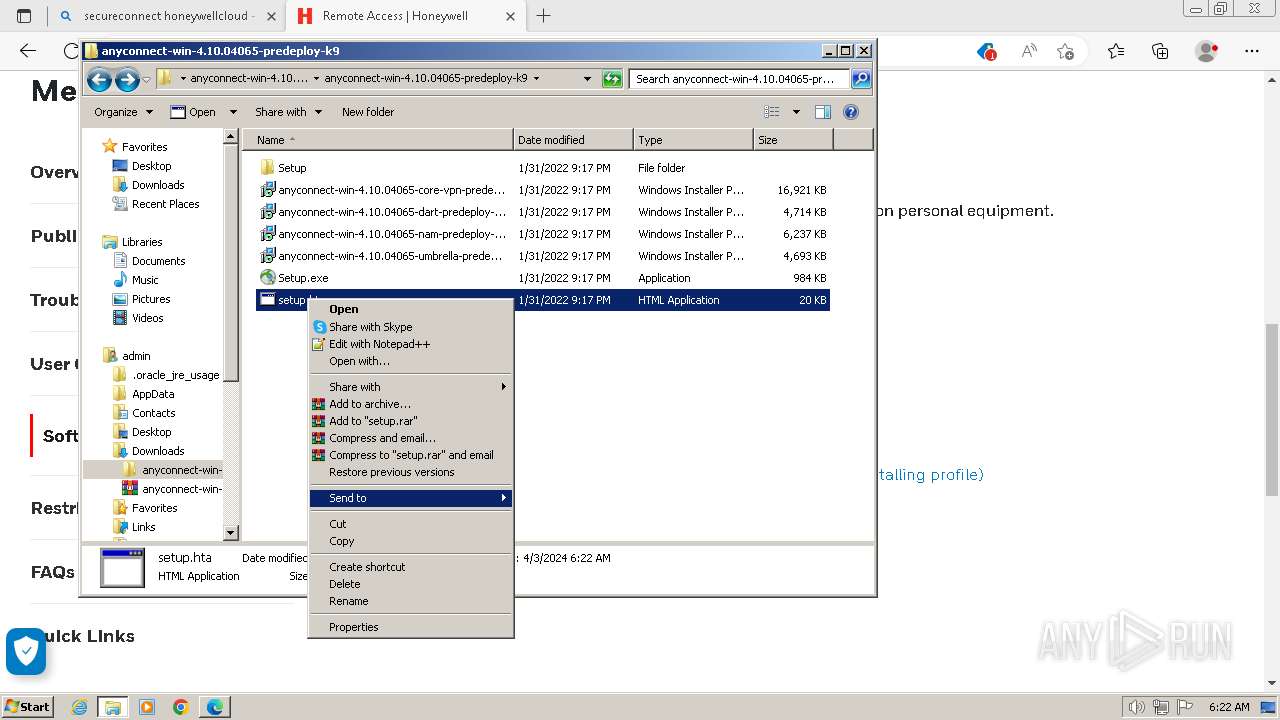The width and height of the screenshot is (1280, 720).
Task: Open the Setup folder in the file list
Action: click(283, 168)
